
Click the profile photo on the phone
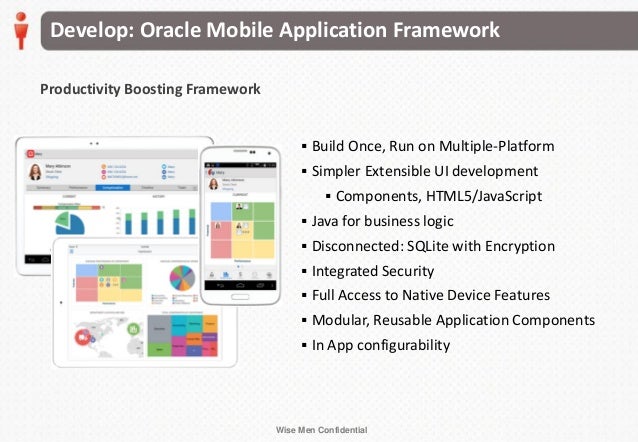(x=213, y=184)
